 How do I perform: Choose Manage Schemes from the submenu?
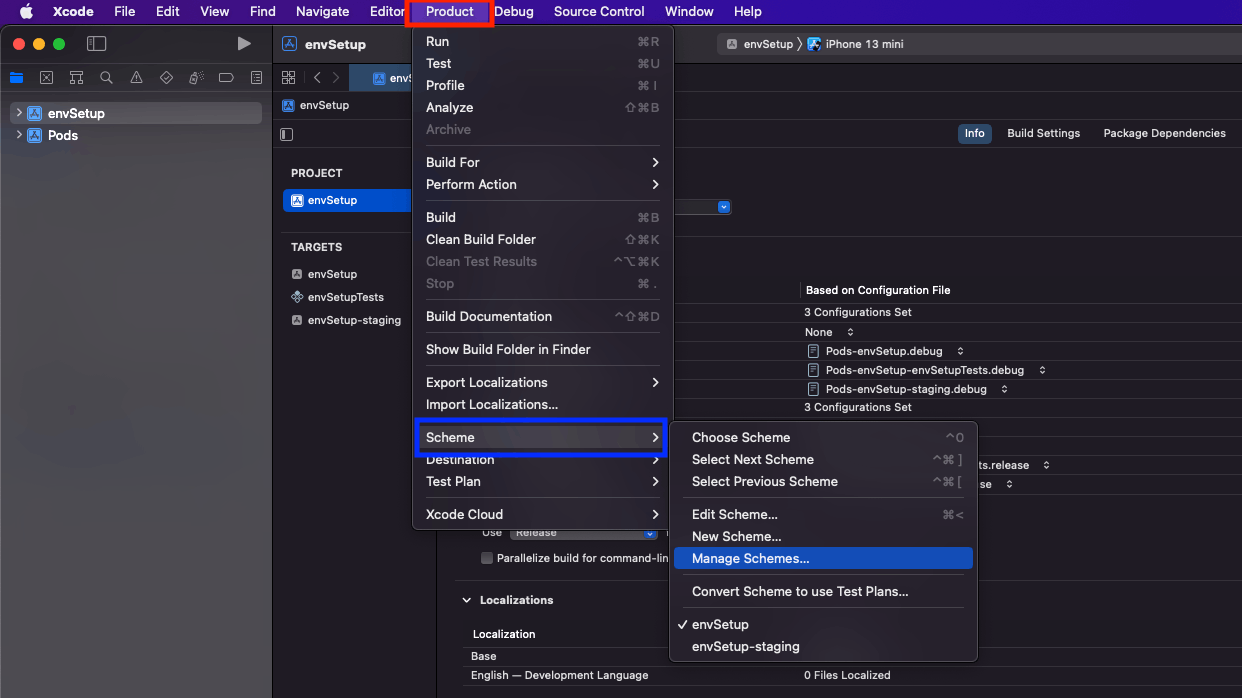click(x=823, y=558)
